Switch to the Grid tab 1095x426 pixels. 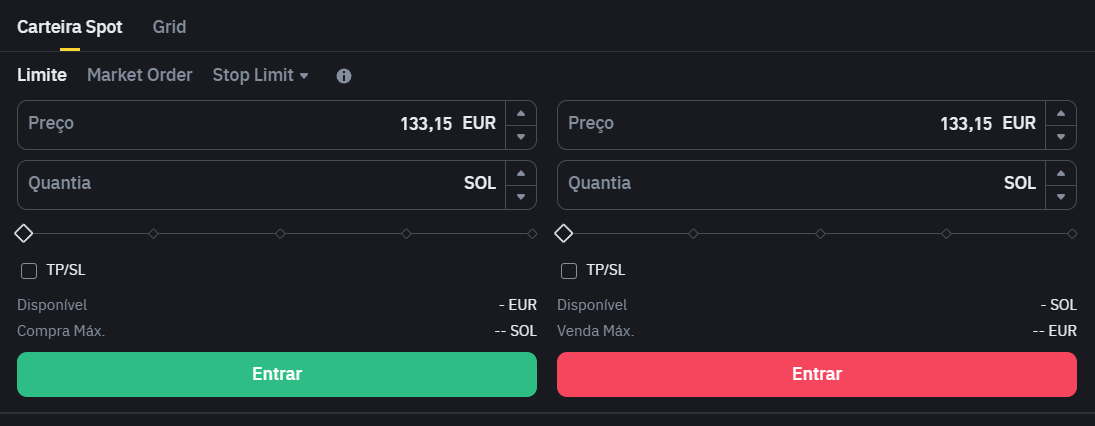170,27
